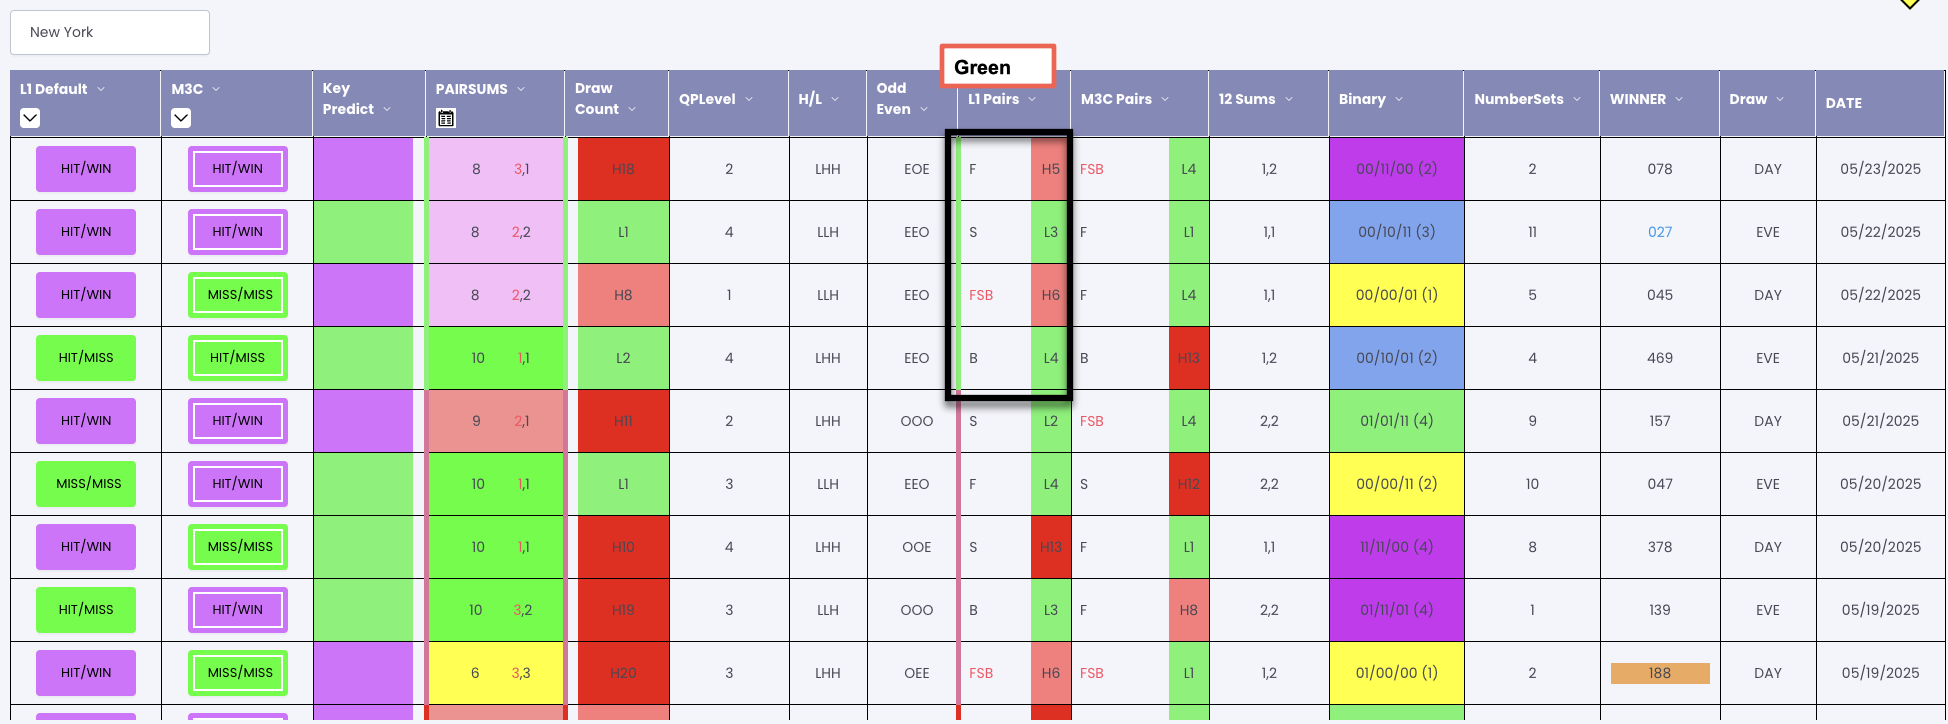Open the L1 Pairs column dropdown
The width and height of the screenshot is (1948, 724).
[x=1032, y=99]
